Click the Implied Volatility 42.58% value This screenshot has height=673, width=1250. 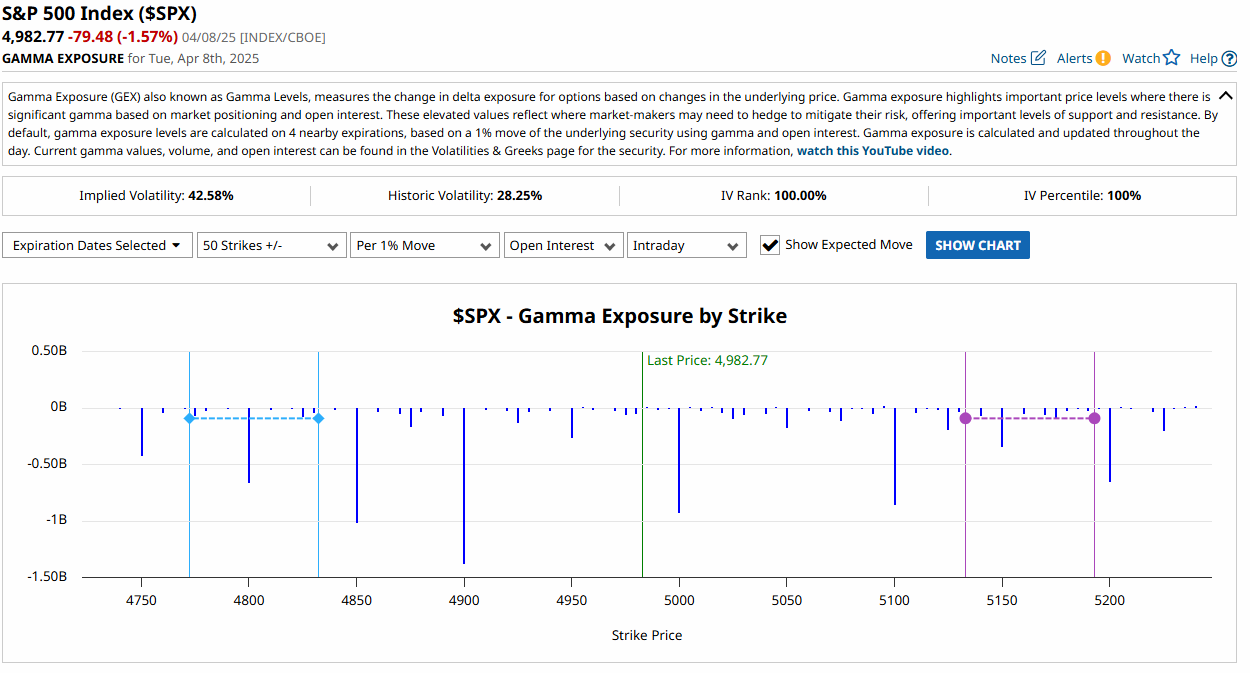point(211,195)
